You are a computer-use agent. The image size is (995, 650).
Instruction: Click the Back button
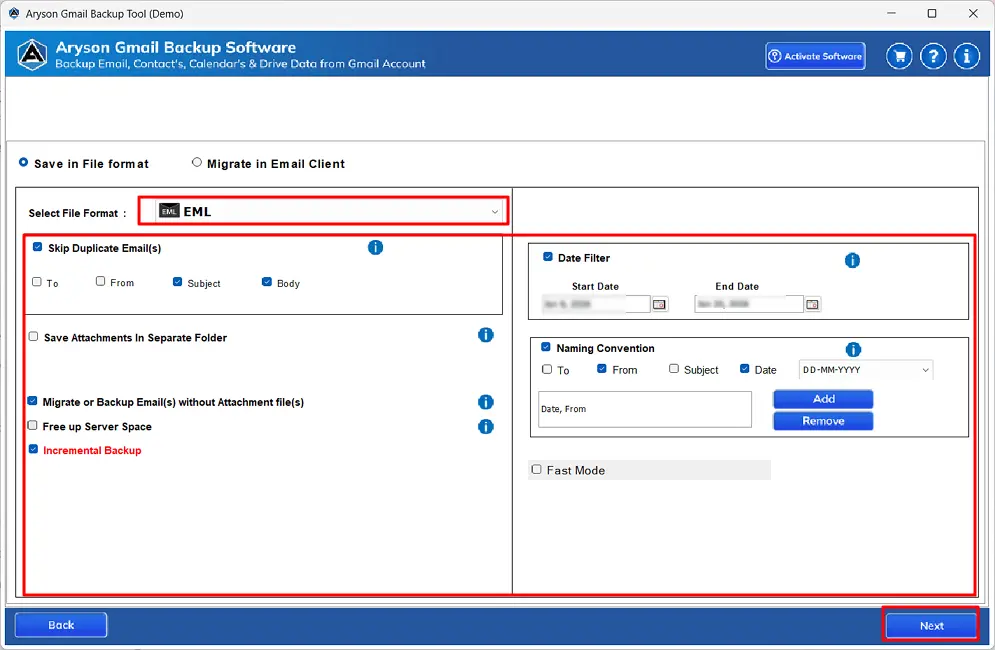[61, 625]
